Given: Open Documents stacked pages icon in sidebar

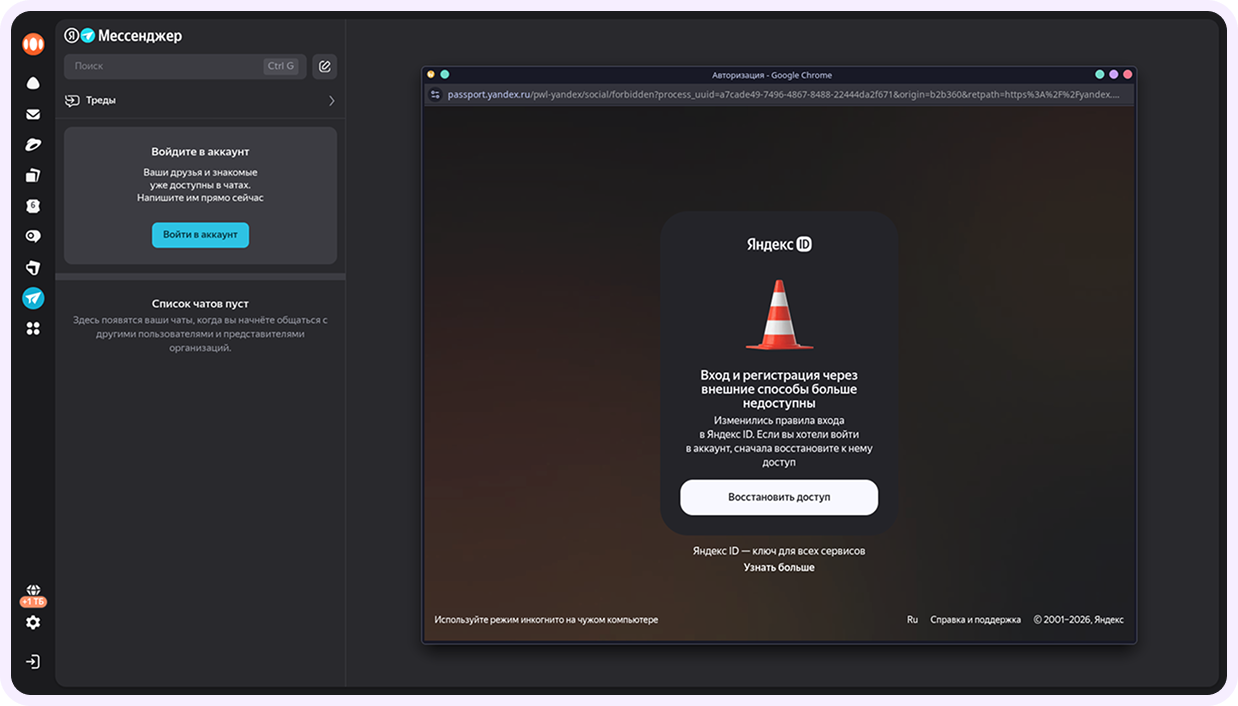Looking at the screenshot, I should 33,176.
